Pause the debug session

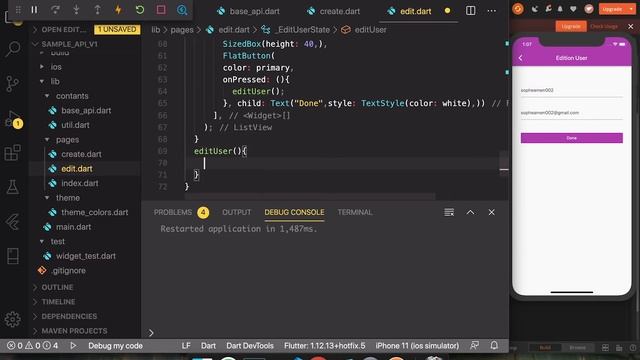click(34, 10)
